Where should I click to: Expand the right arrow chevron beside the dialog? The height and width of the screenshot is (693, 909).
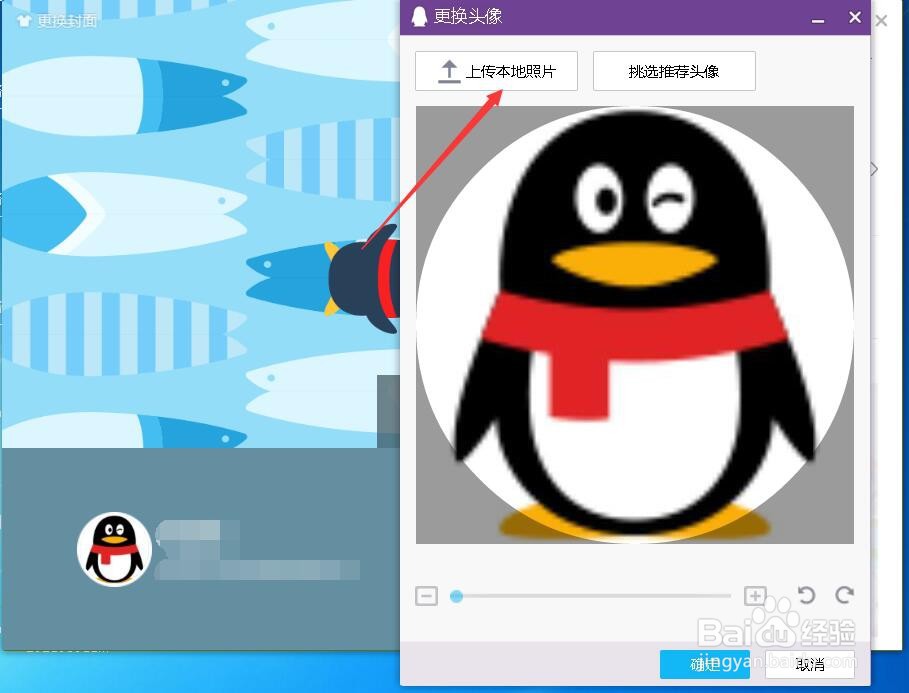[x=873, y=169]
